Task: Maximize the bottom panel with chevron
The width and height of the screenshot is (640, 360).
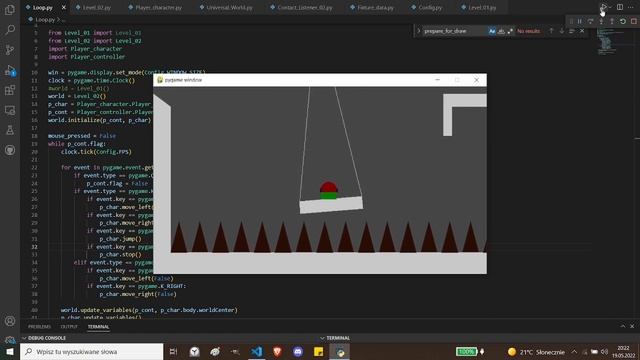Action: pos(622,326)
